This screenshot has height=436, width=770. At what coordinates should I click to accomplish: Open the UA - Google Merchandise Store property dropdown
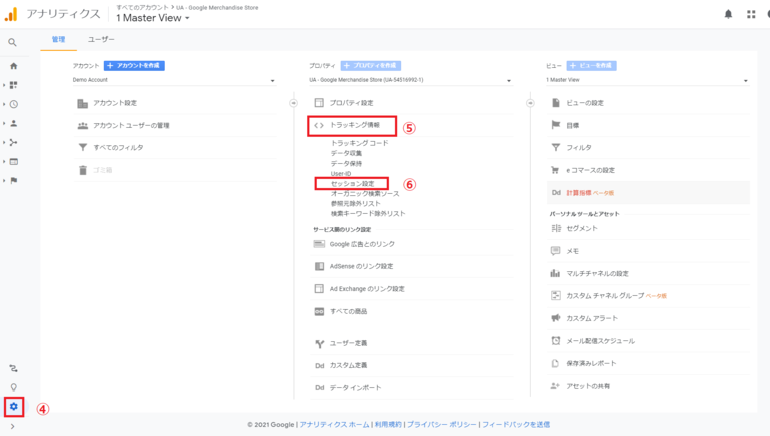tap(410, 81)
